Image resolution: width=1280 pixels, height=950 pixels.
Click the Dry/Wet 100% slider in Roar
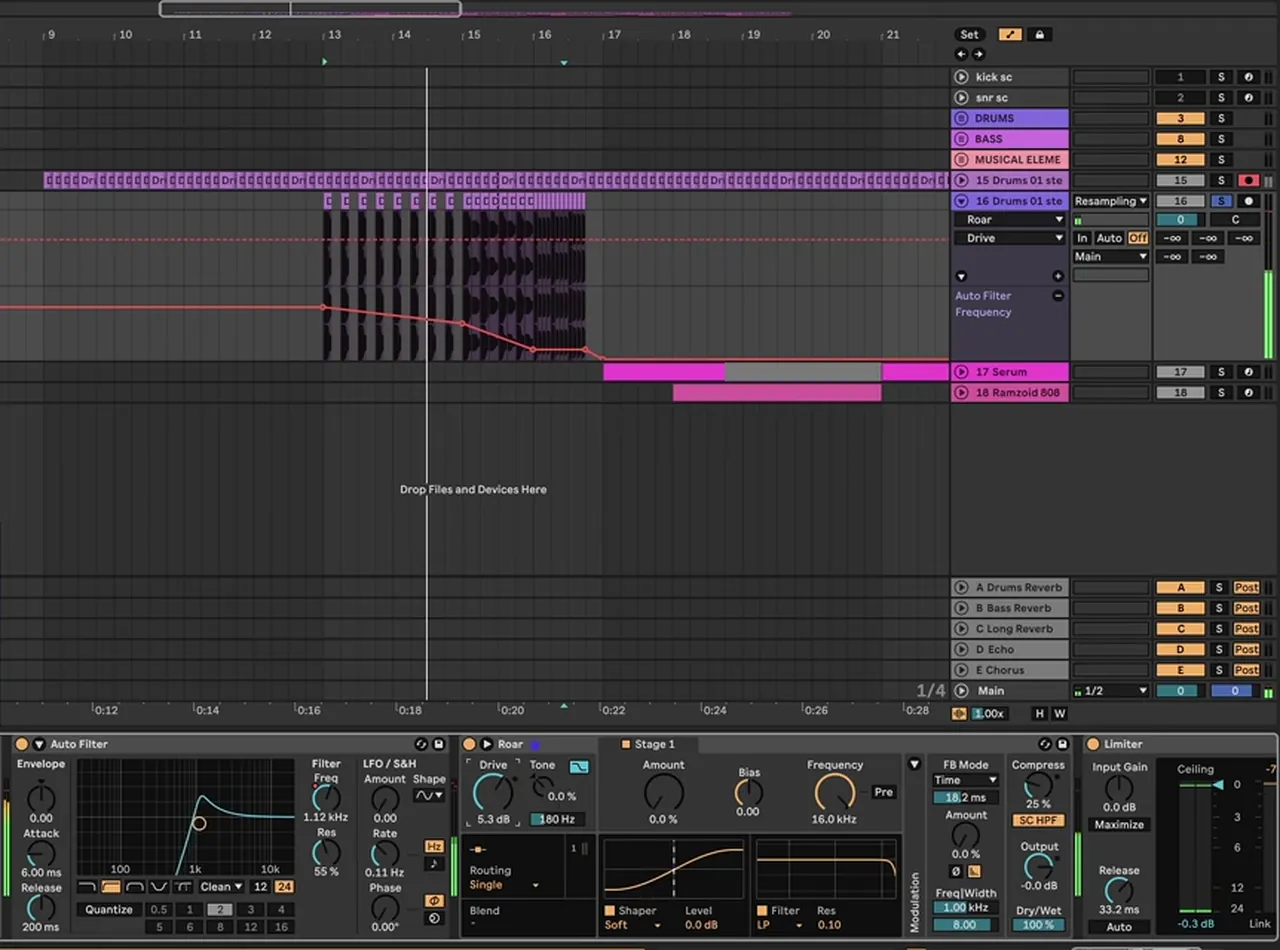pyautogui.click(x=1039, y=925)
